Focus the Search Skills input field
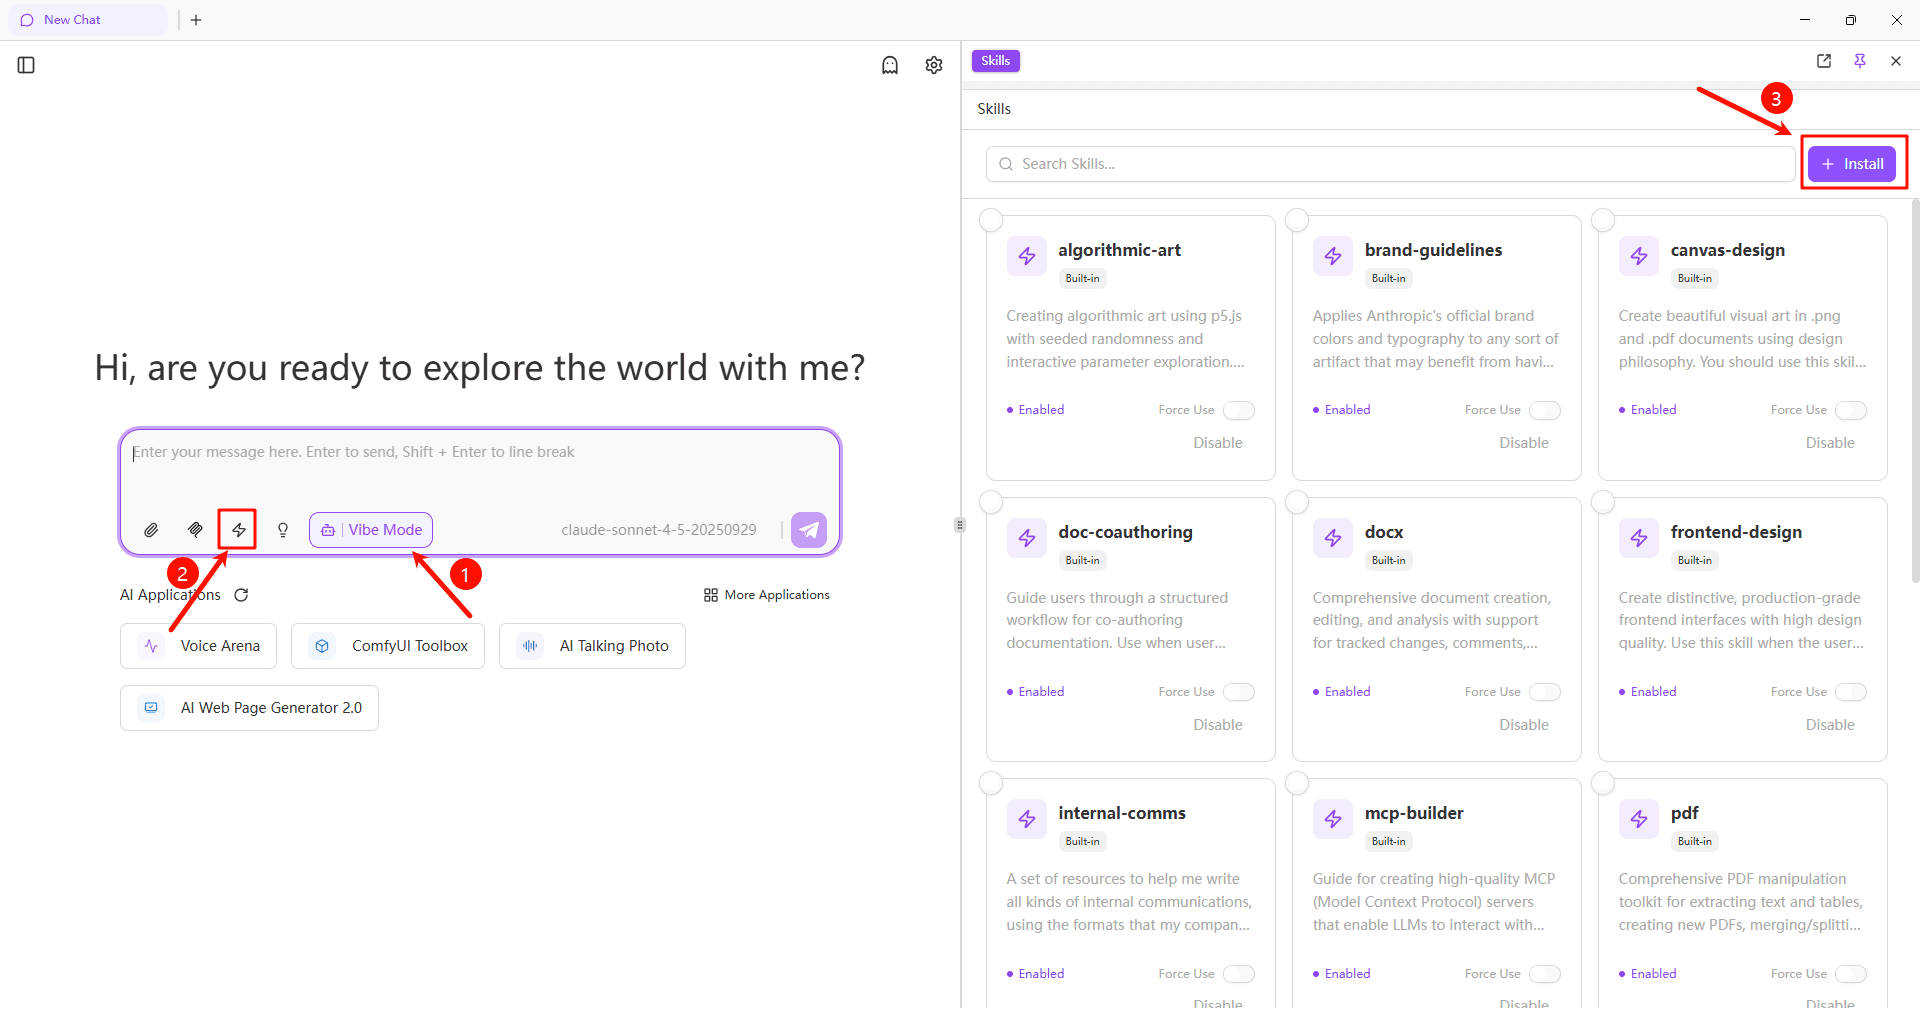This screenshot has height=1032, width=1920. (1390, 164)
